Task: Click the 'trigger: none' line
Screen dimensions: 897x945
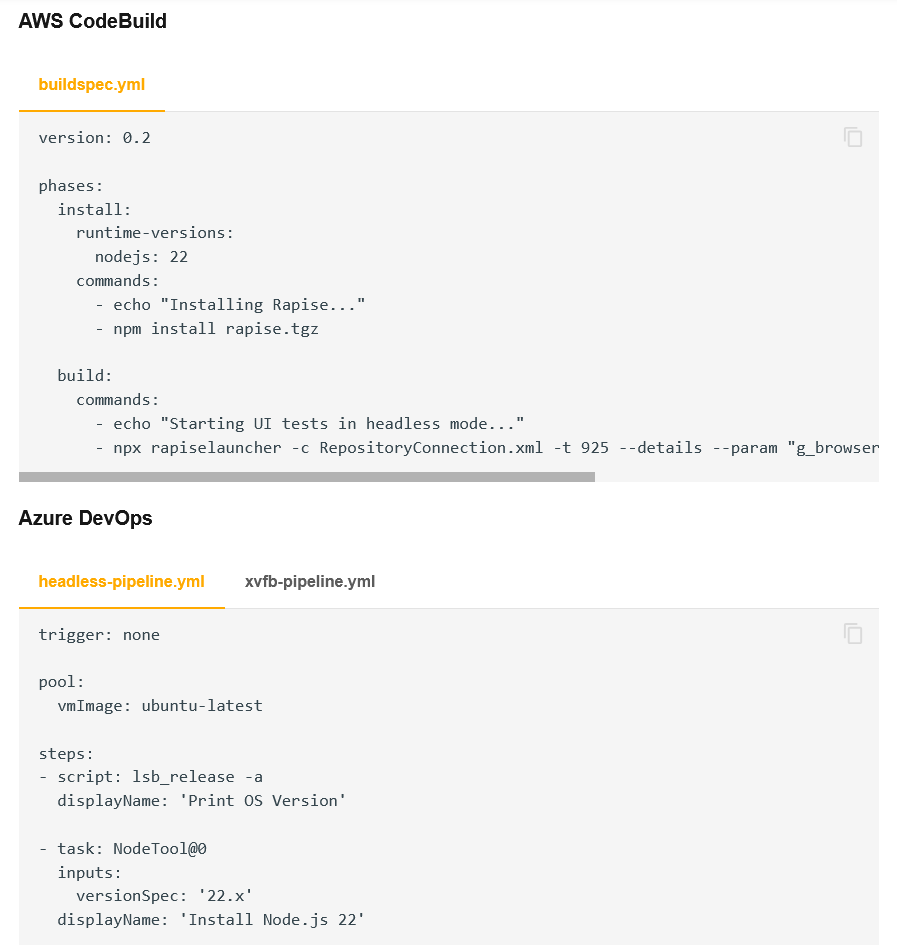Action: coord(99,635)
